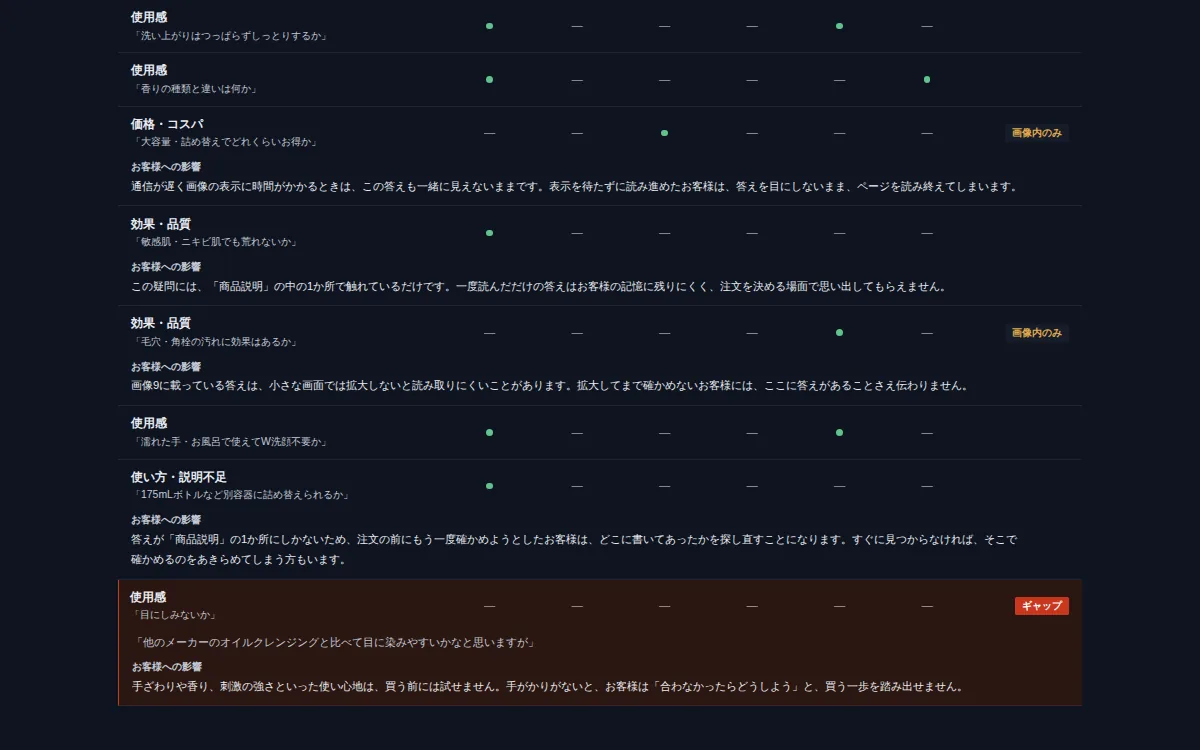Click the お客様への影響 label in the 毛穴・角栓 row

coord(166,367)
